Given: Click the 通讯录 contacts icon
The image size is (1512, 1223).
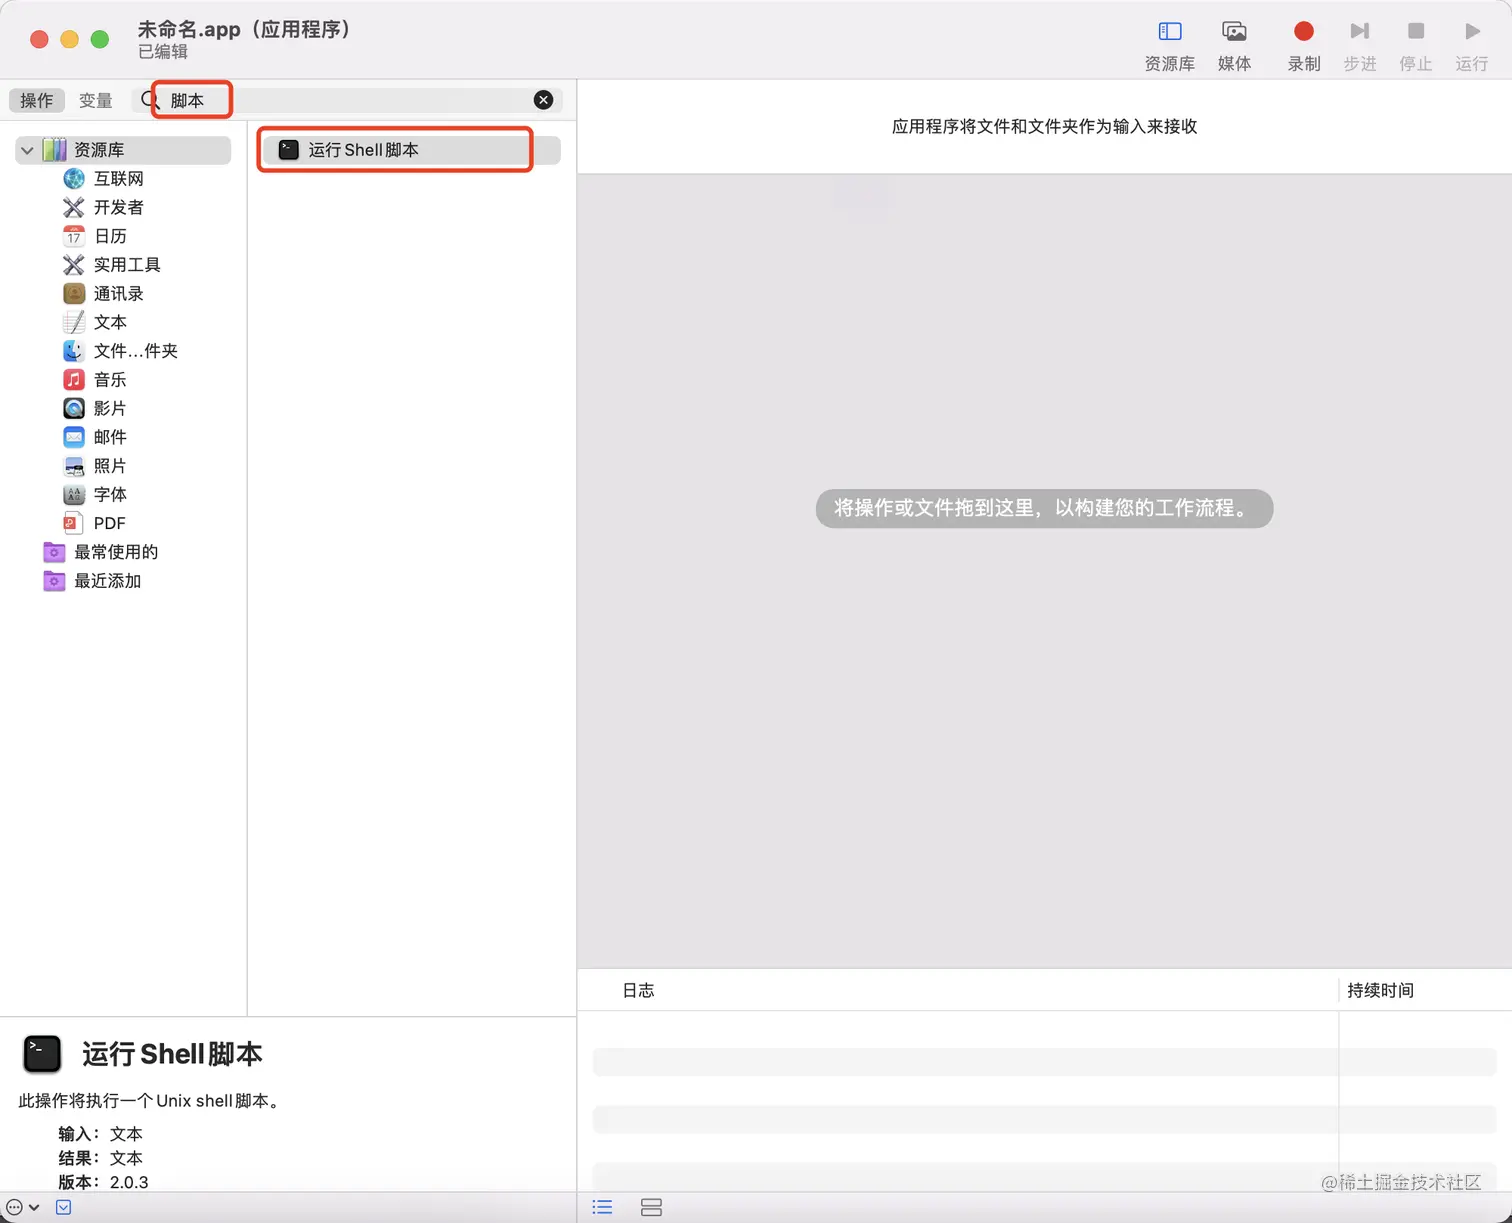Looking at the screenshot, I should click(74, 293).
